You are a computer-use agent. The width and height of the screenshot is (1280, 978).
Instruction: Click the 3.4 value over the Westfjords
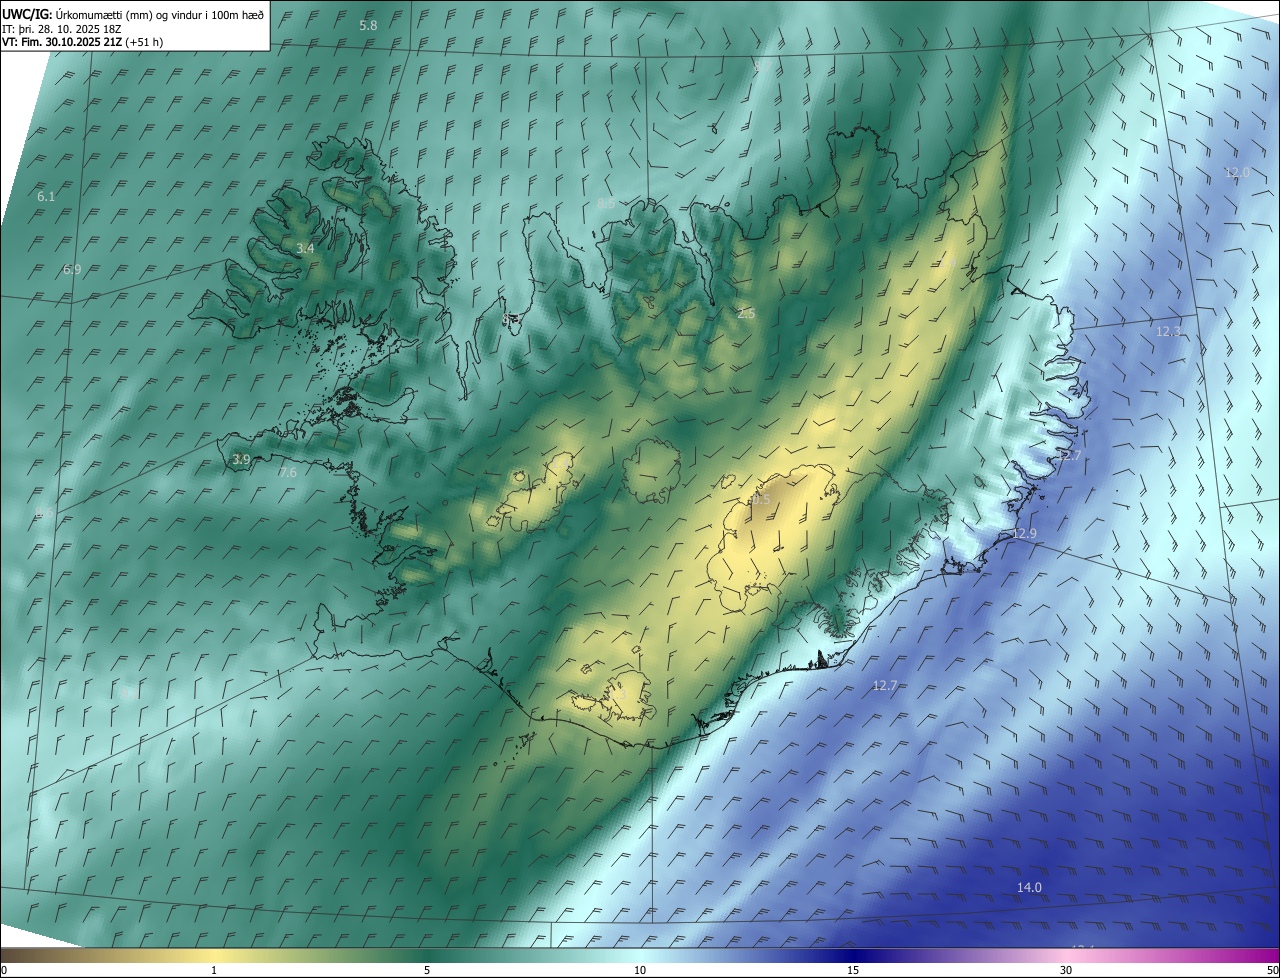[306, 248]
